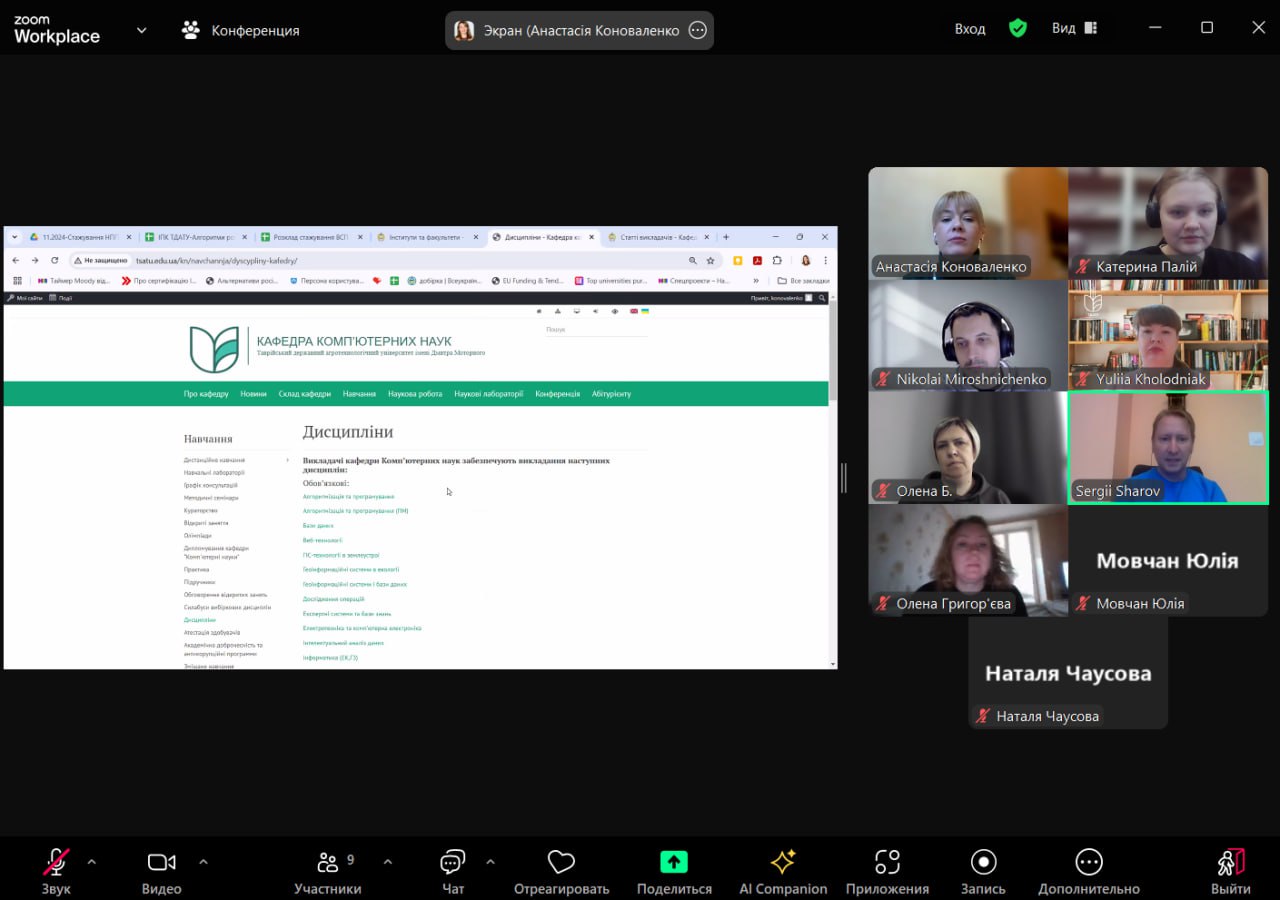Click muted mic icon on Nikolai Miroshnichenko's tile

click(x=883, y=379)
